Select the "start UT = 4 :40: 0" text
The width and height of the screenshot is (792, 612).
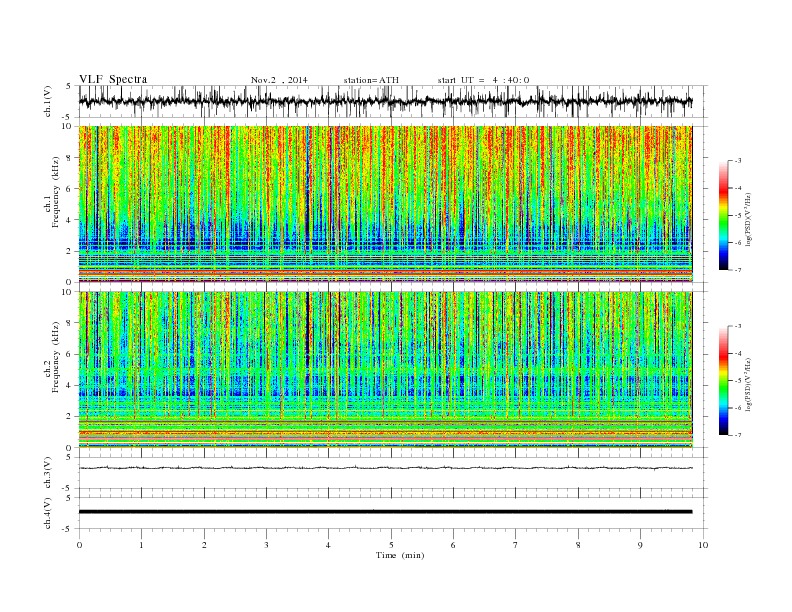tap(483, 80)
